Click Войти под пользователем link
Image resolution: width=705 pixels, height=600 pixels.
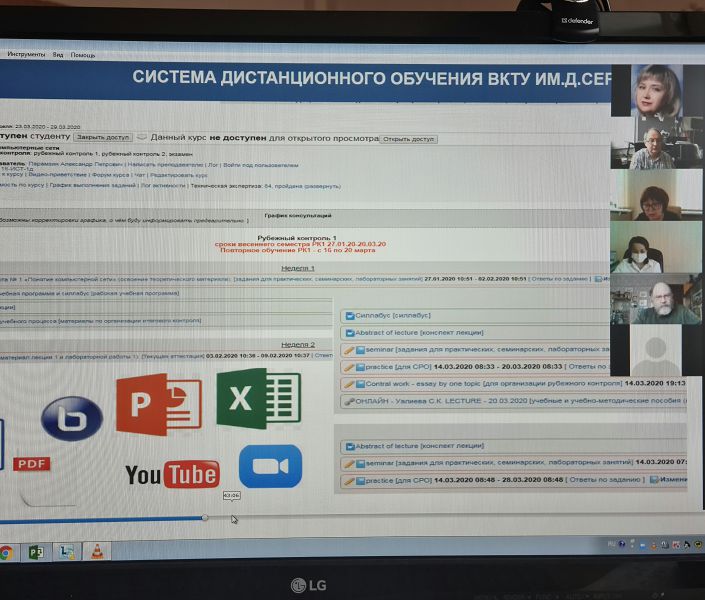260,165
